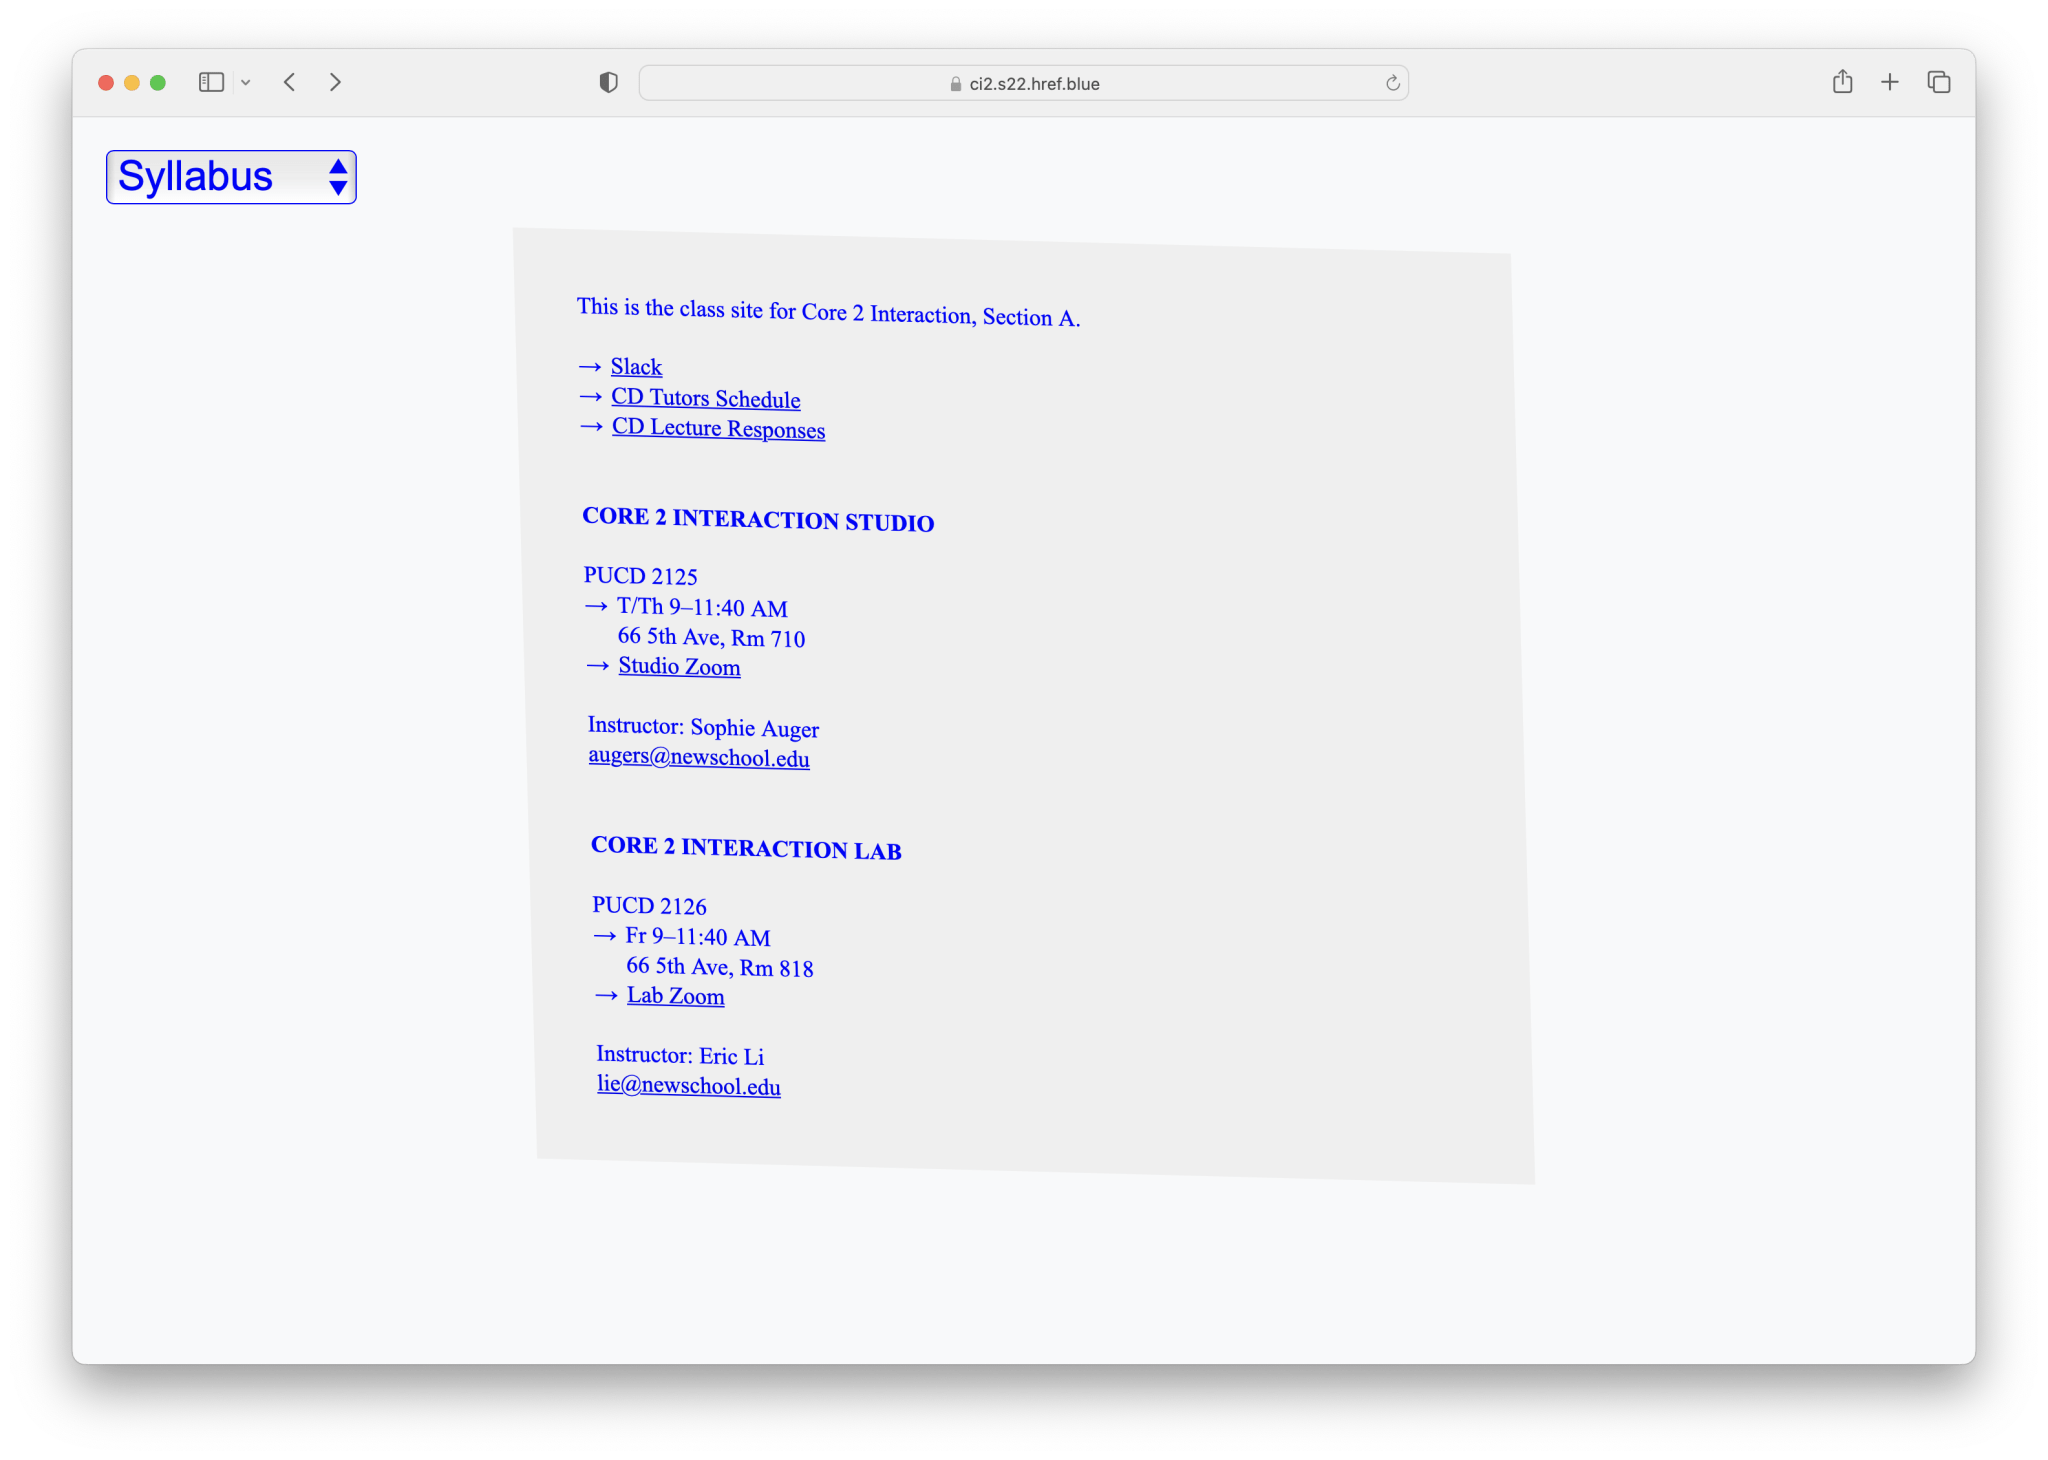Add a new tab with the plus icon
2048x1460 pixels.
tap(1889, 83)
